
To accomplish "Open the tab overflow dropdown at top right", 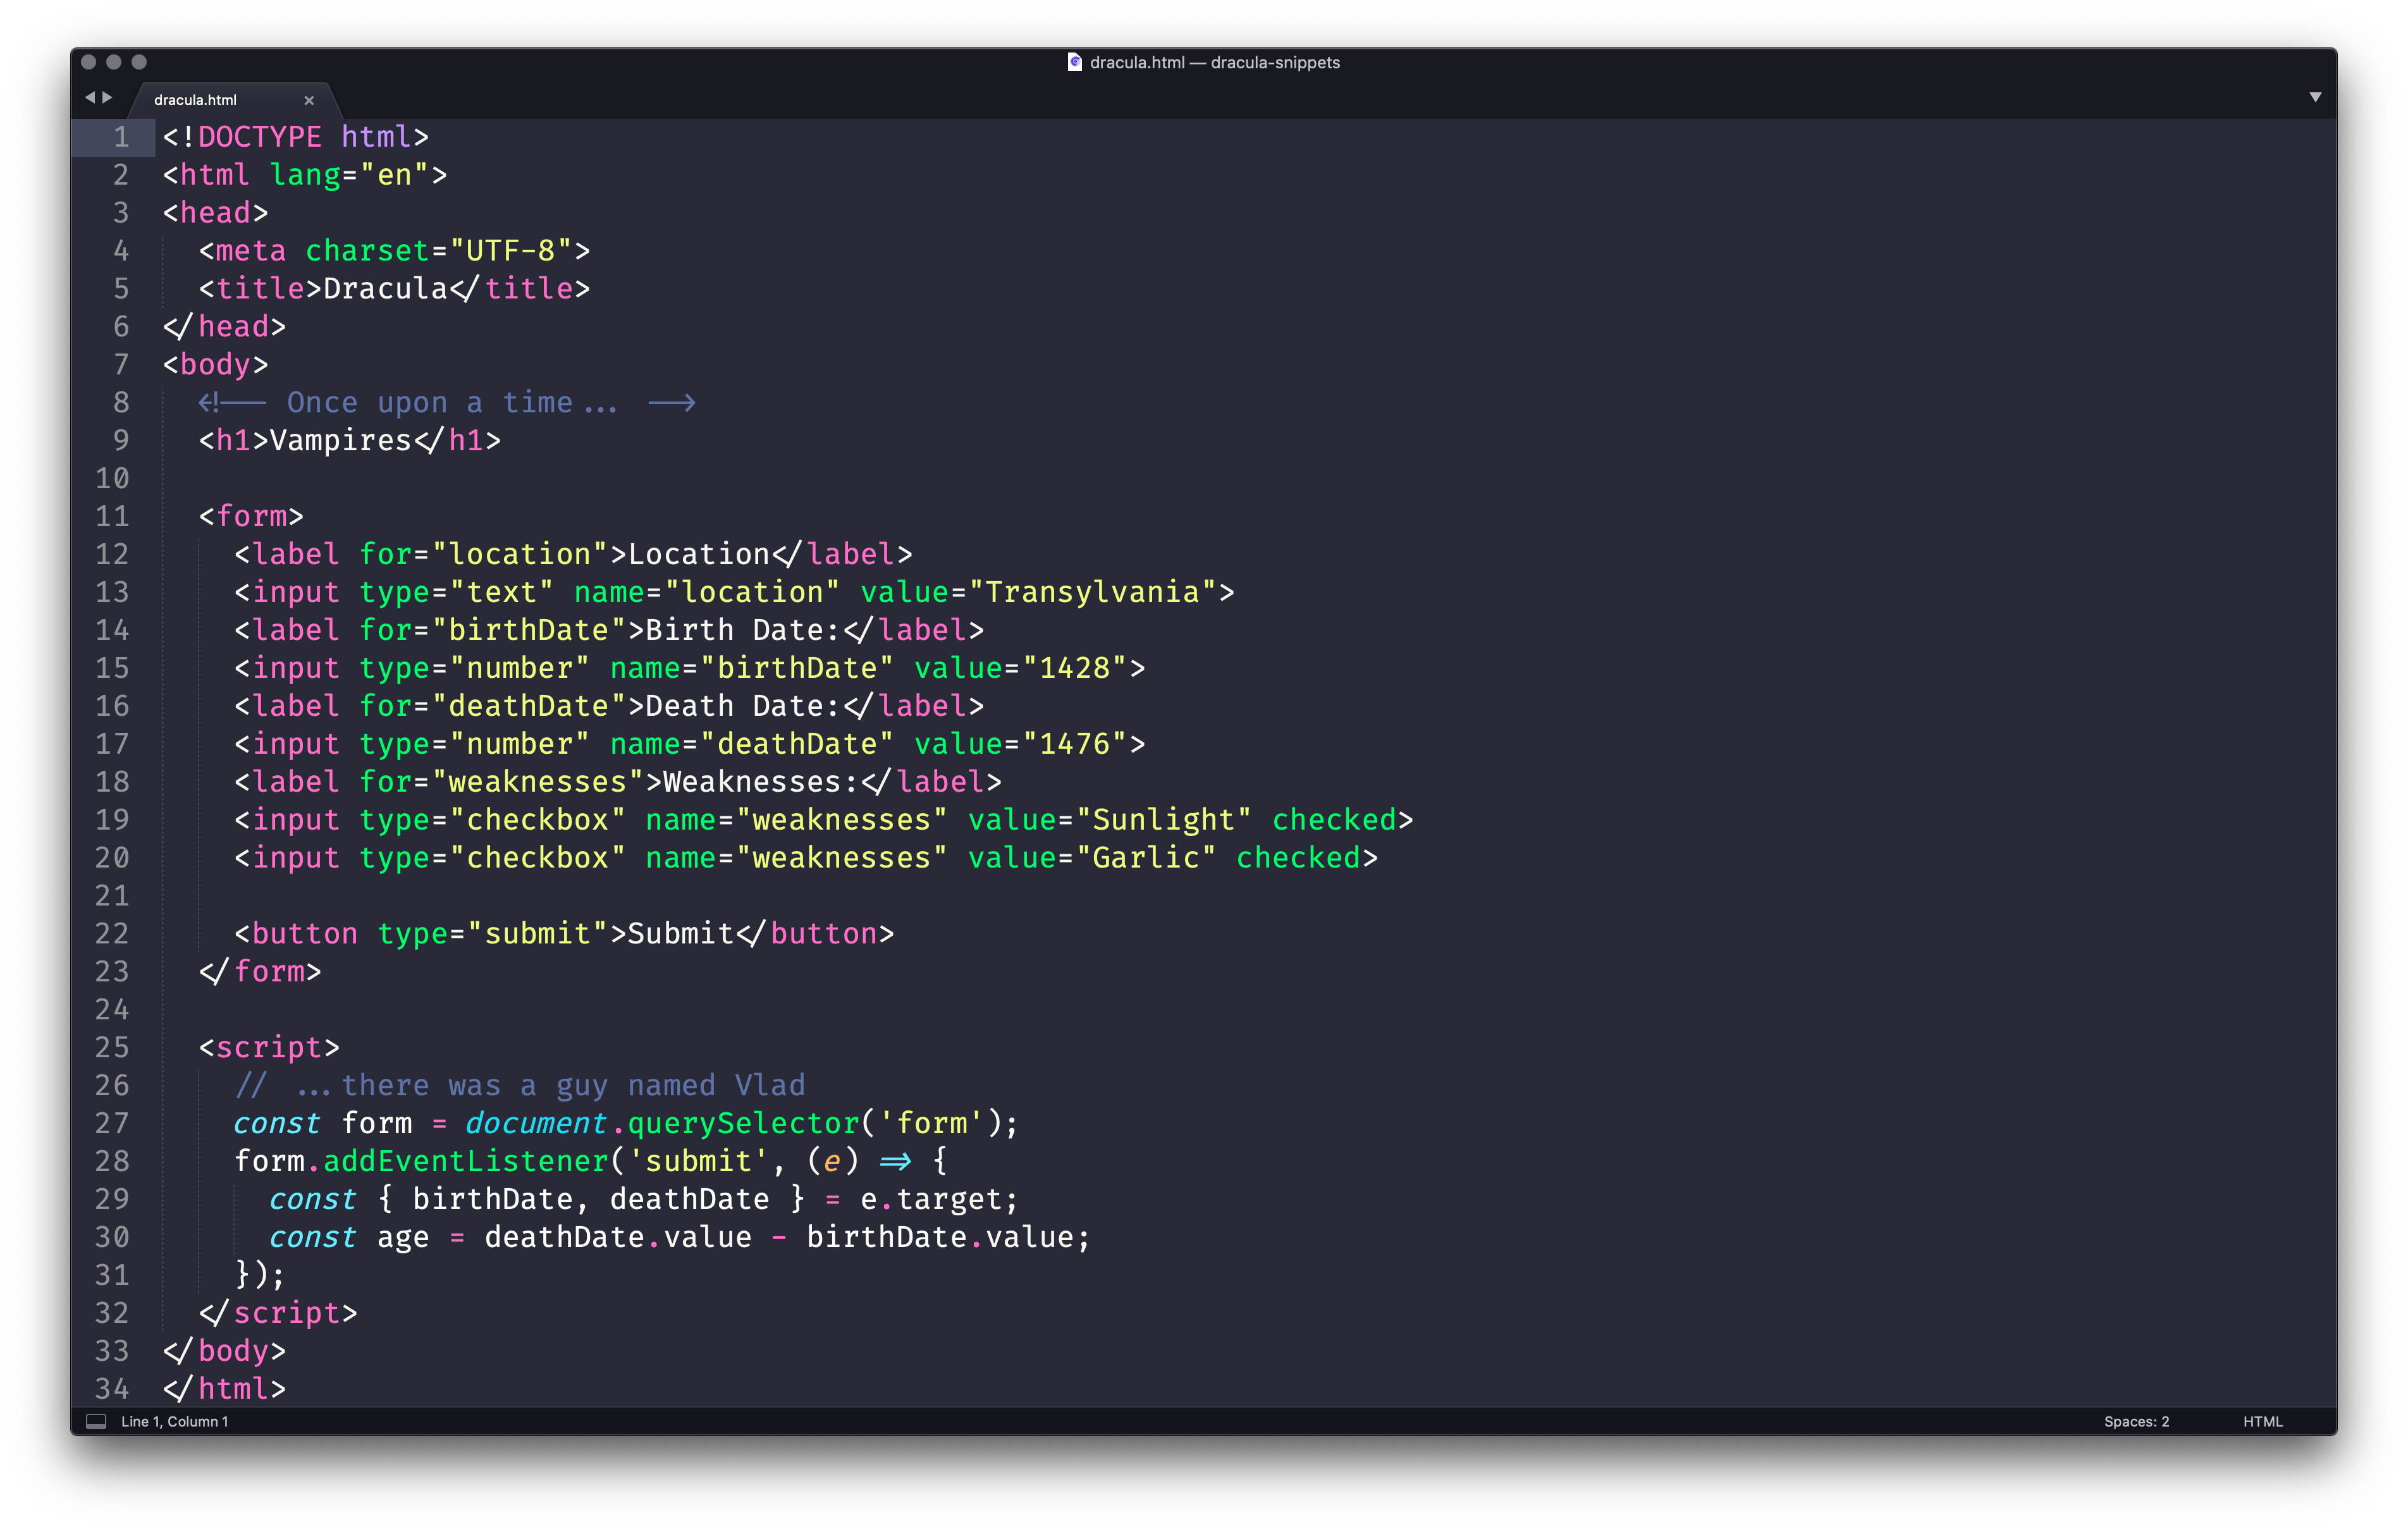I will pos(2316,97).
